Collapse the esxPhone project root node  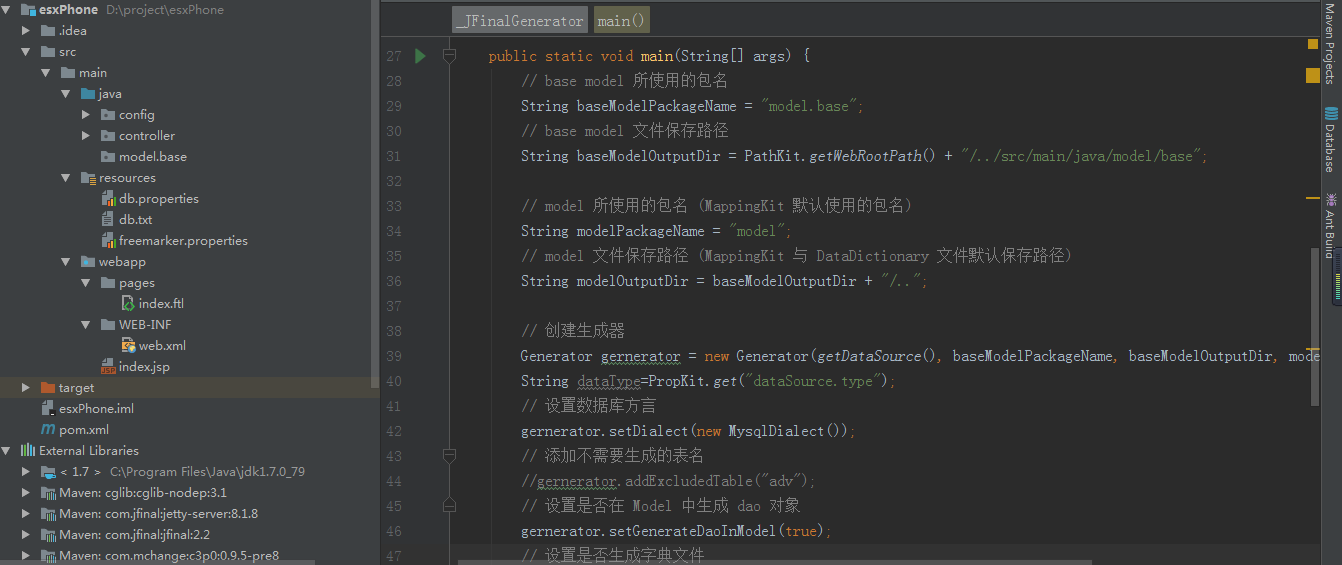coord(7,9)
